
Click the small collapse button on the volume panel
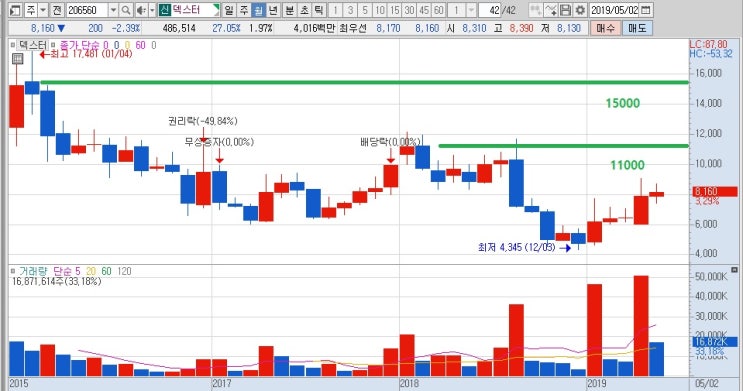coord(734,270)
